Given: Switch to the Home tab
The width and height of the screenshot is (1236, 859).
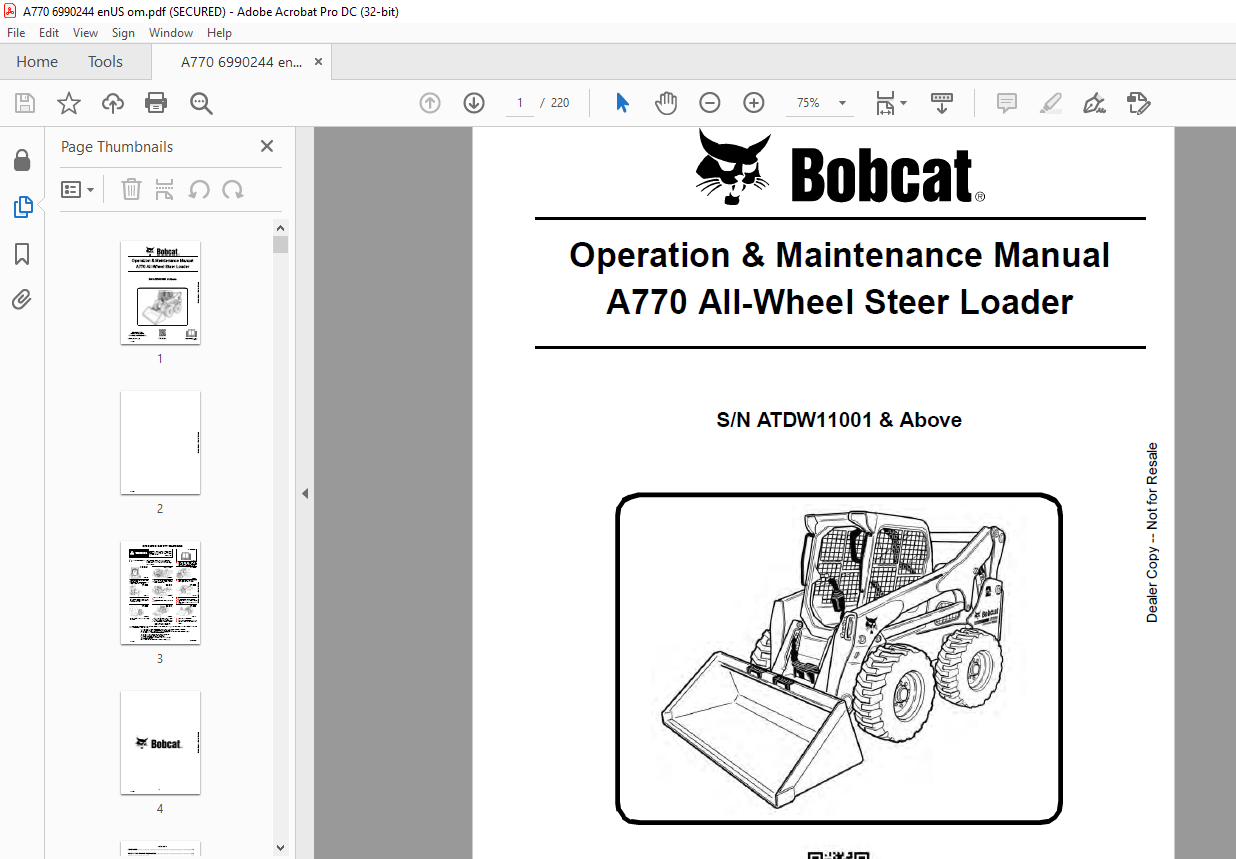Looking at the screenshot, I should [37, 62].
